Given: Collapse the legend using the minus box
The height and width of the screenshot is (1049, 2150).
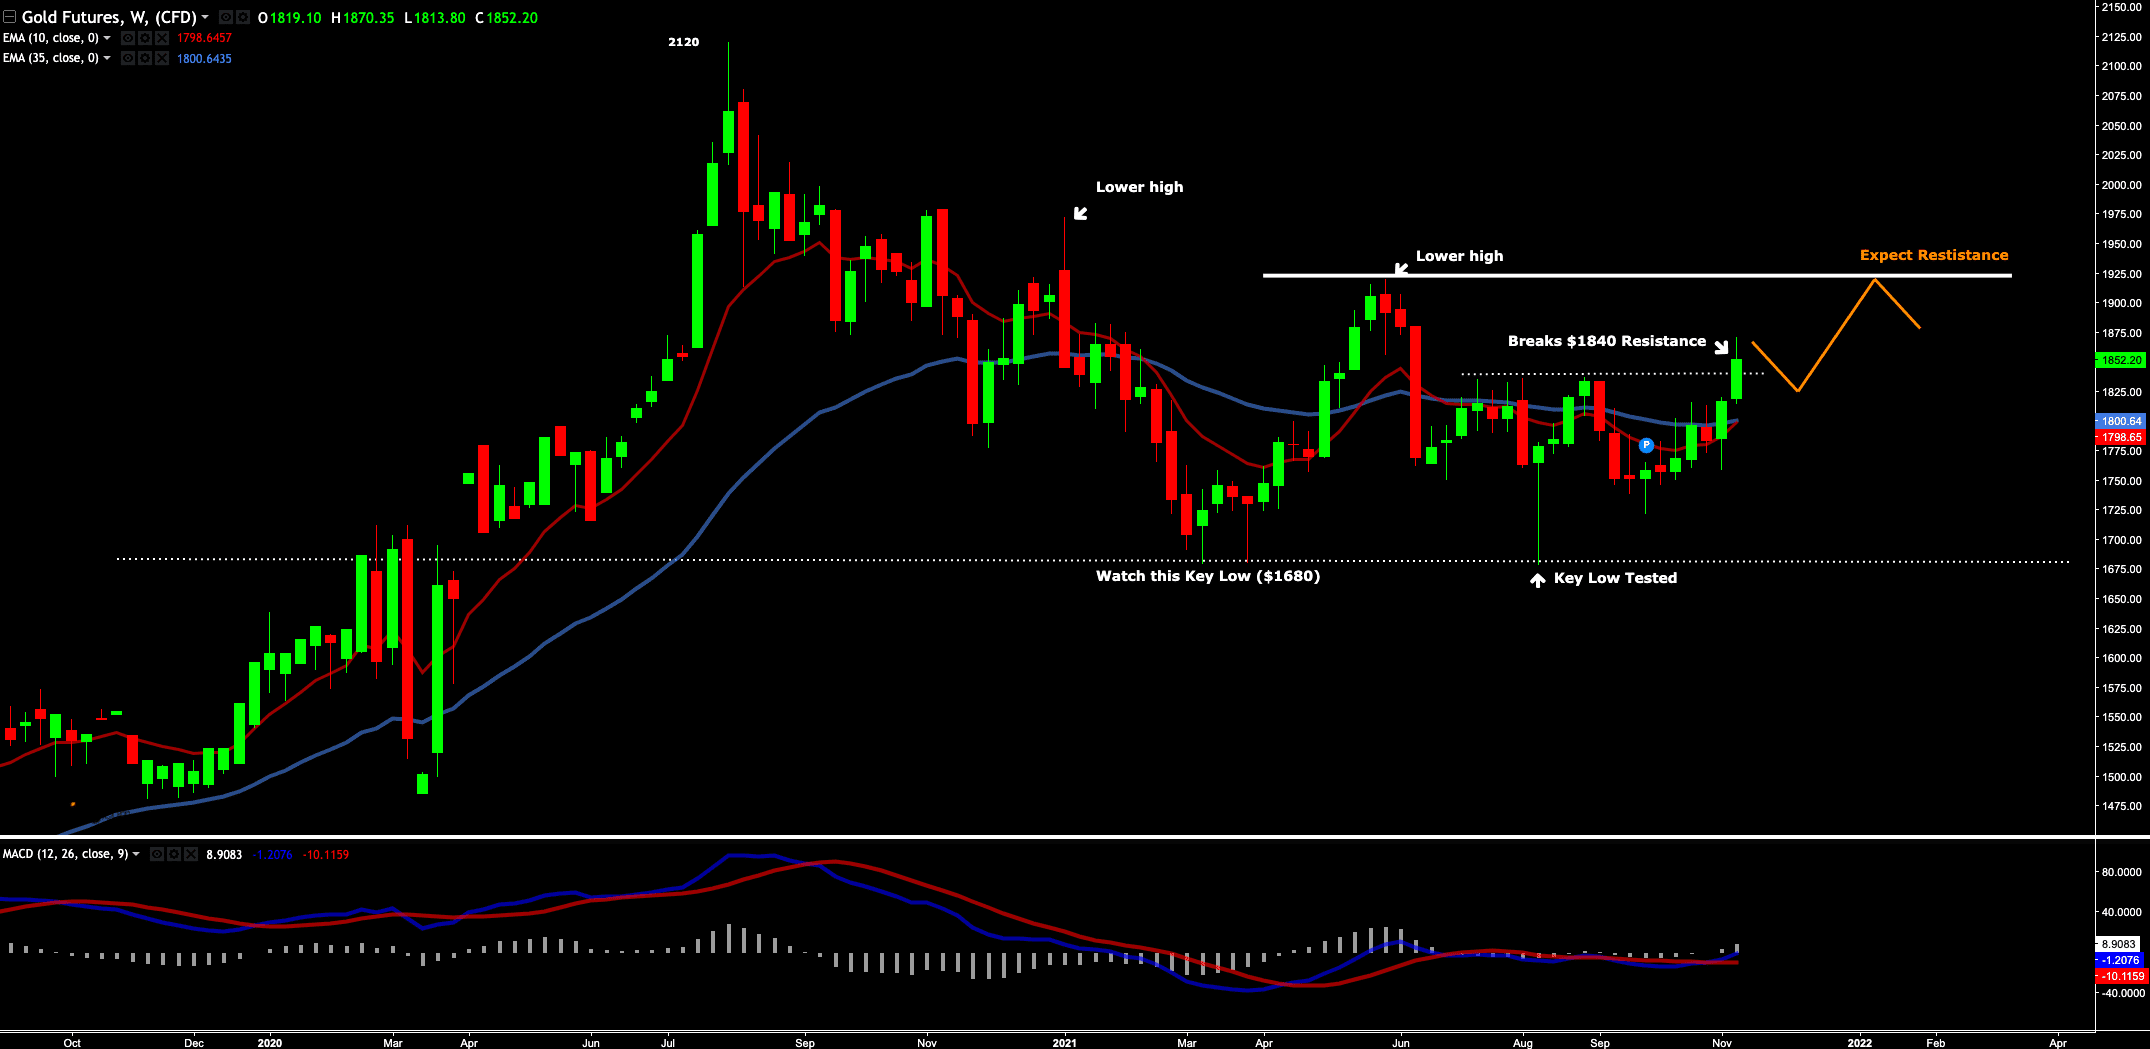Looking at the screenshot, I should (9, 17).
